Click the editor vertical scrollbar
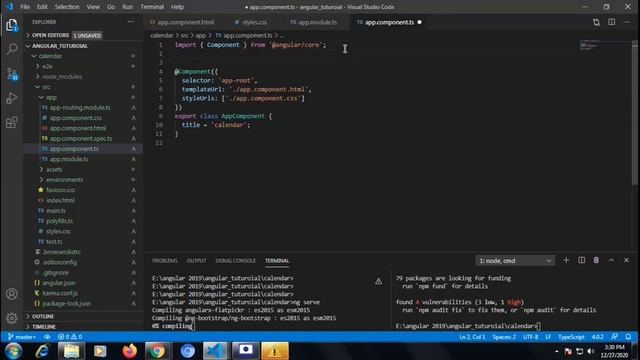 635,114
